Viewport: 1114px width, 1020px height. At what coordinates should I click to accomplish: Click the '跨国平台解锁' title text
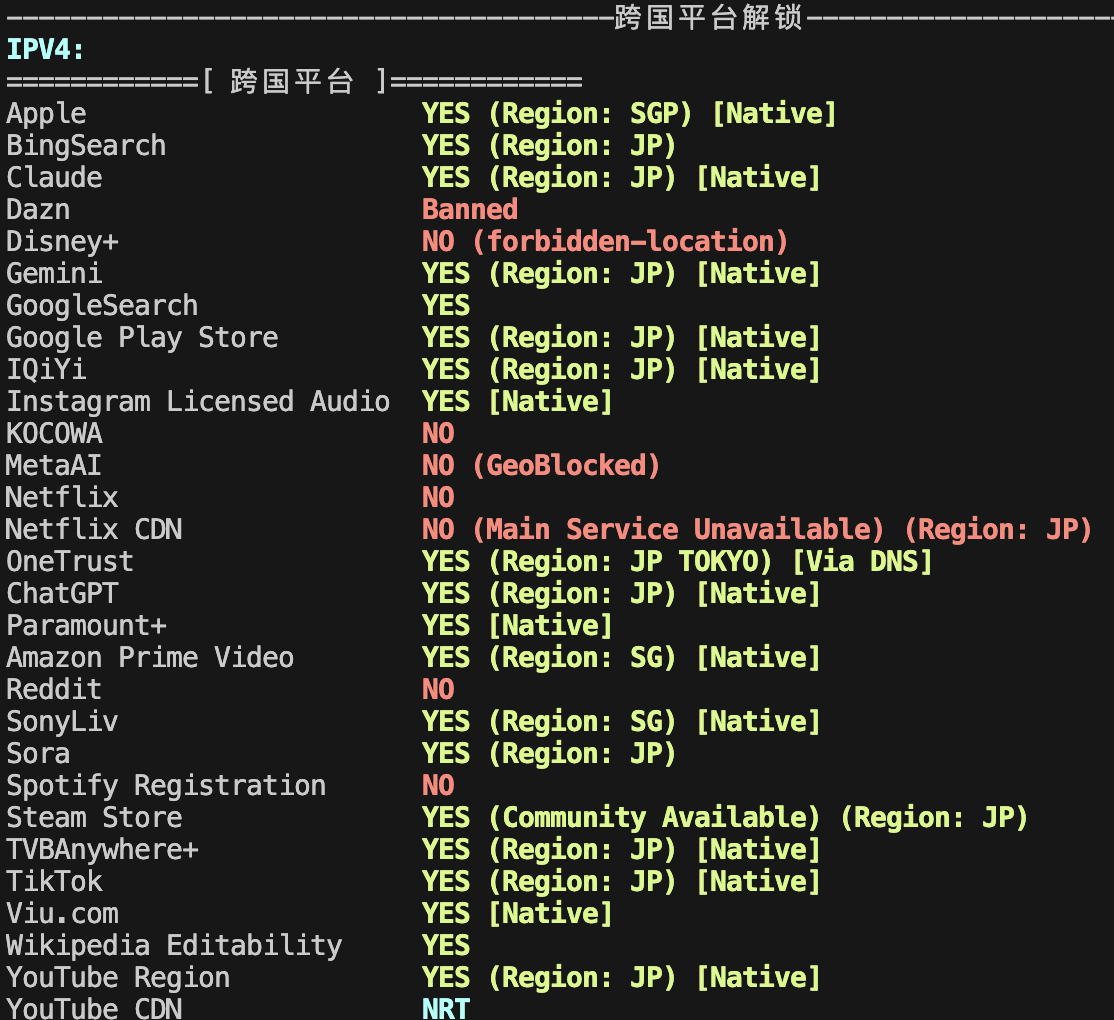click(x=709, y=17)
